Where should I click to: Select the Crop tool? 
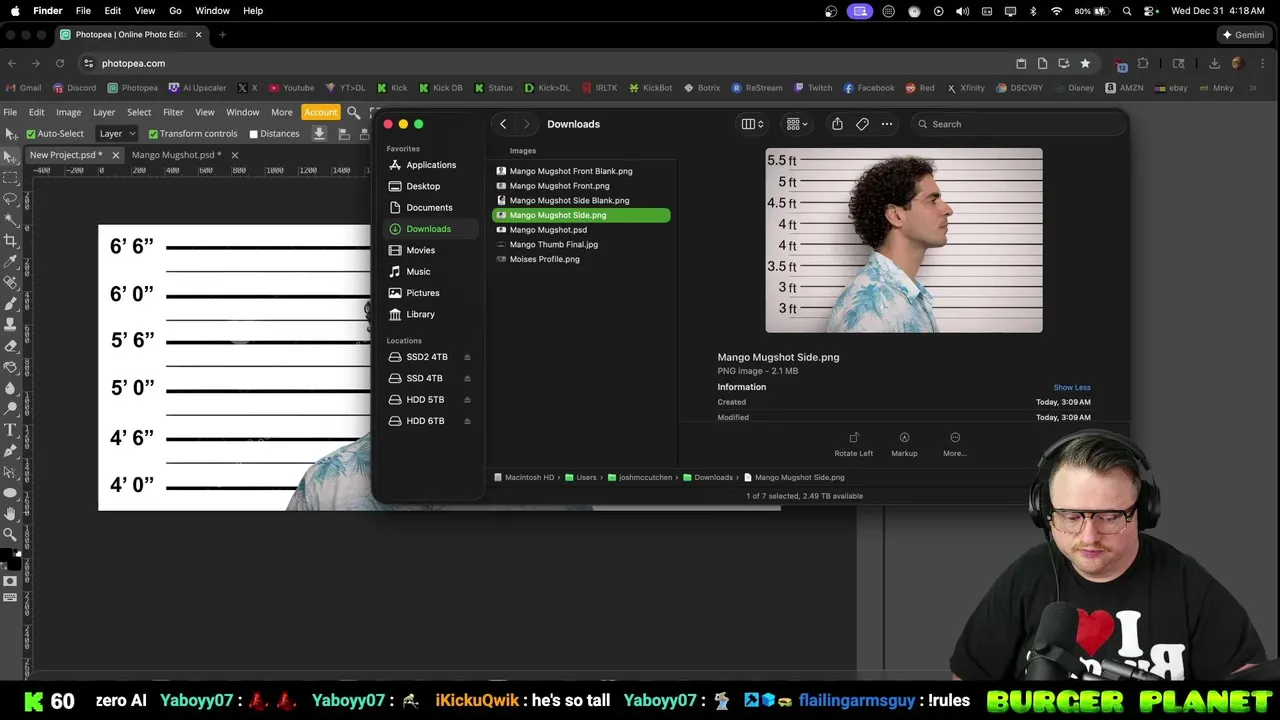point(10,241)
